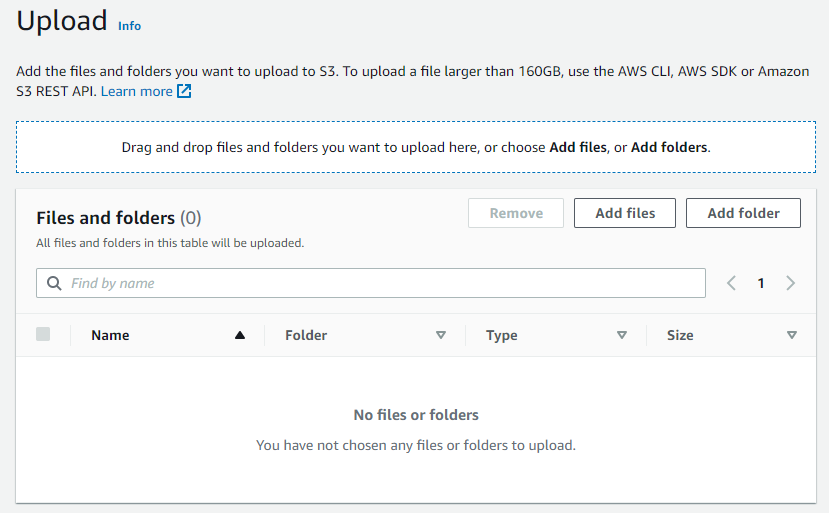
Task: Sort by Size column arrow
Action: (x=791, y=335)
